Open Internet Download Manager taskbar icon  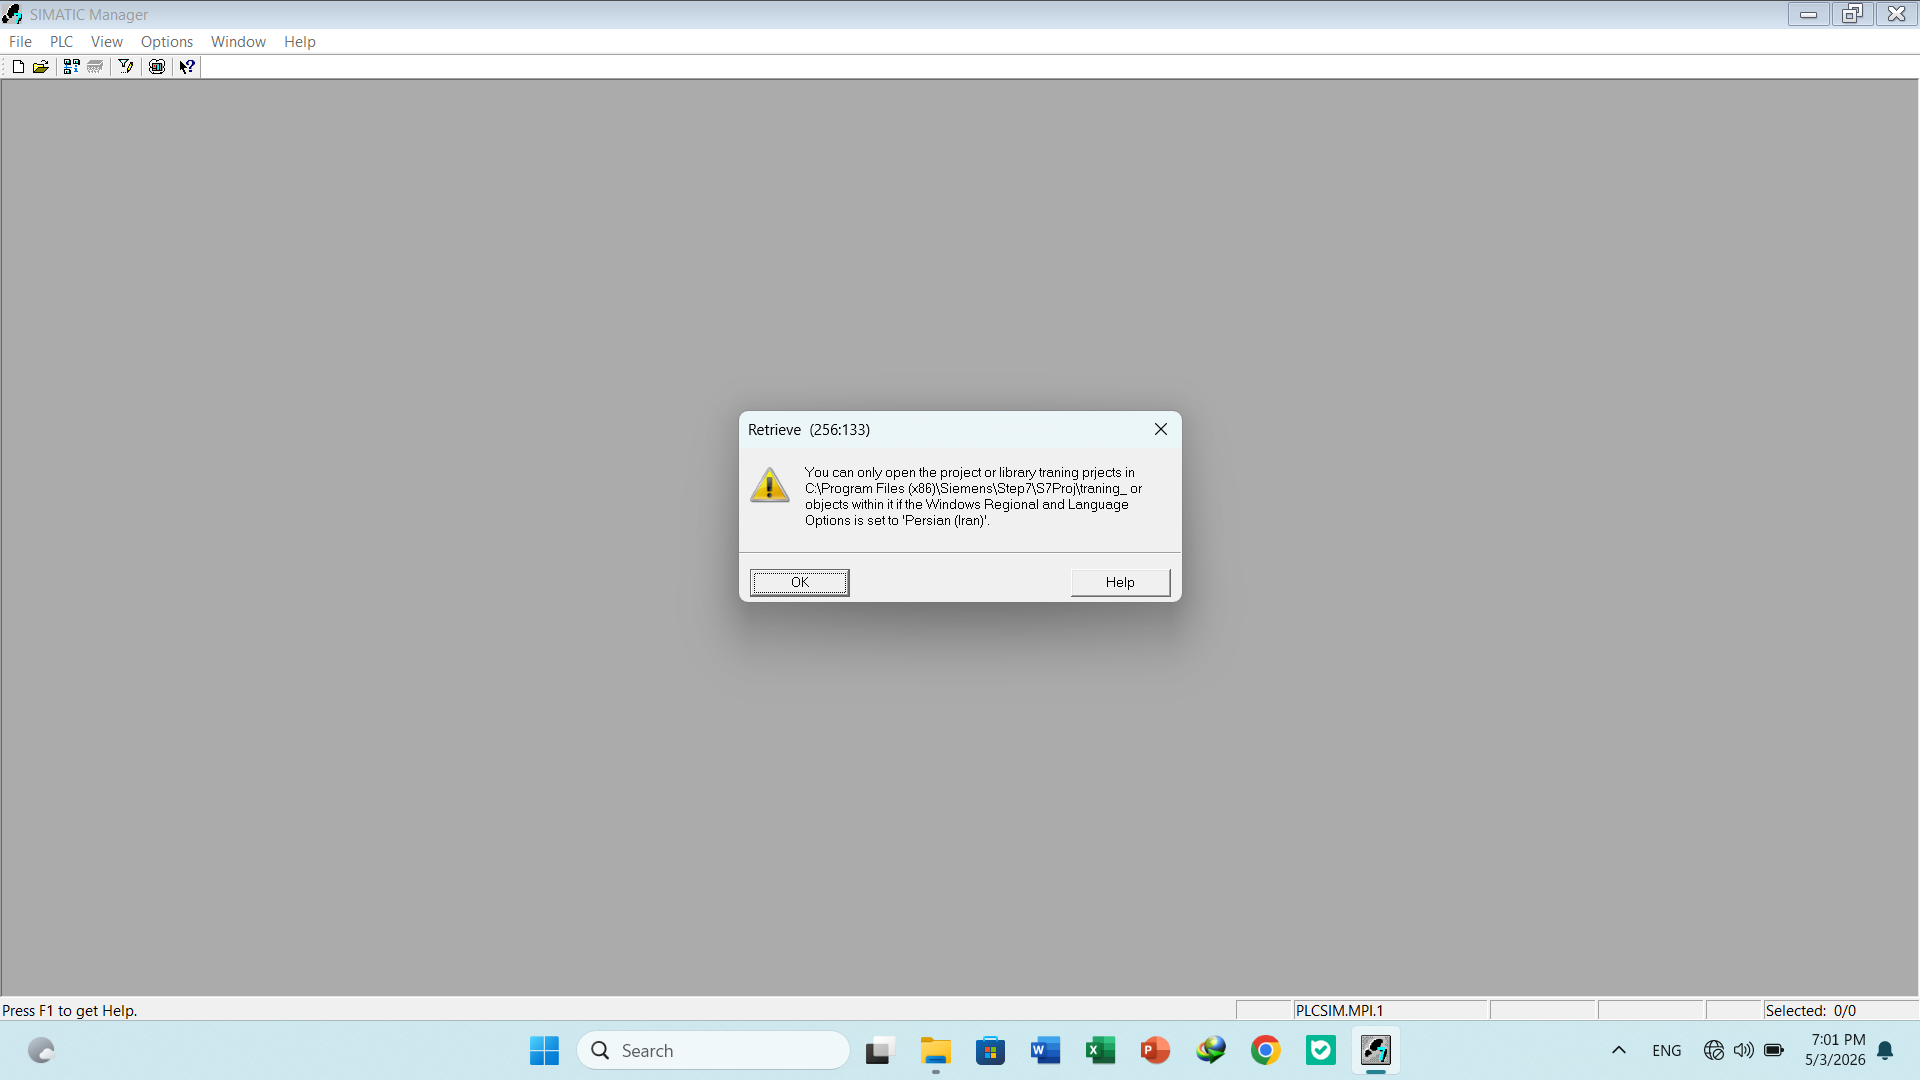click(1211, 1051)
